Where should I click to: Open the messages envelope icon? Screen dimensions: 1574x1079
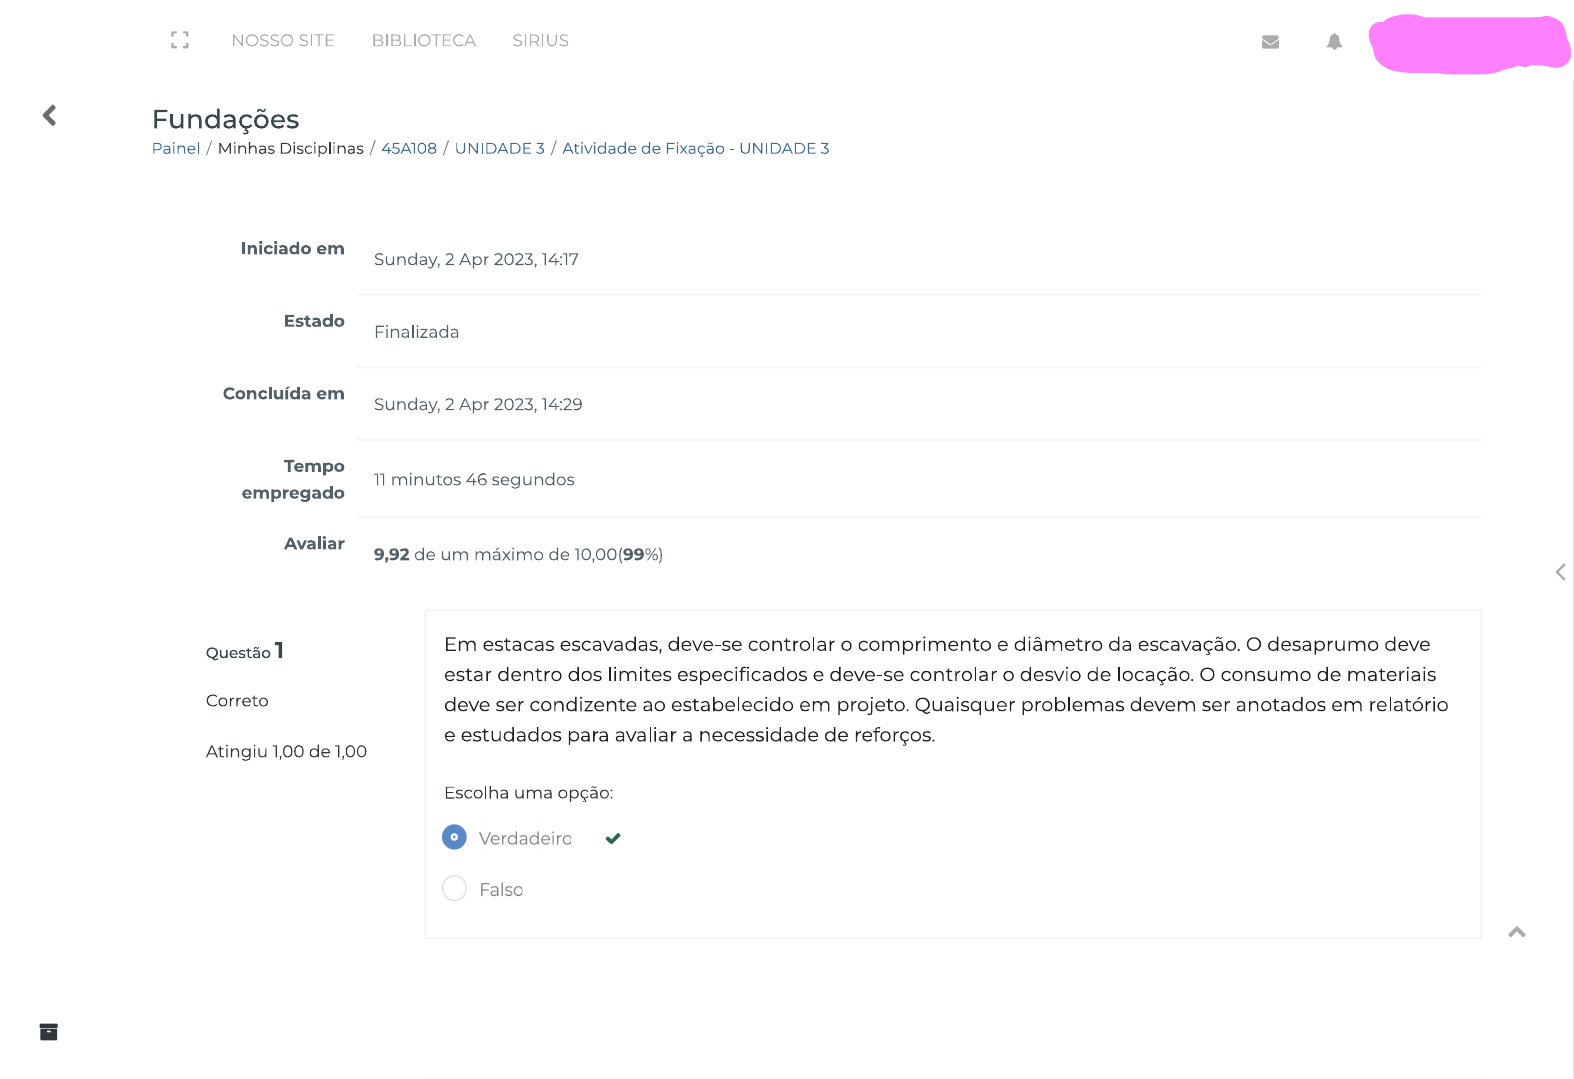1271,42
